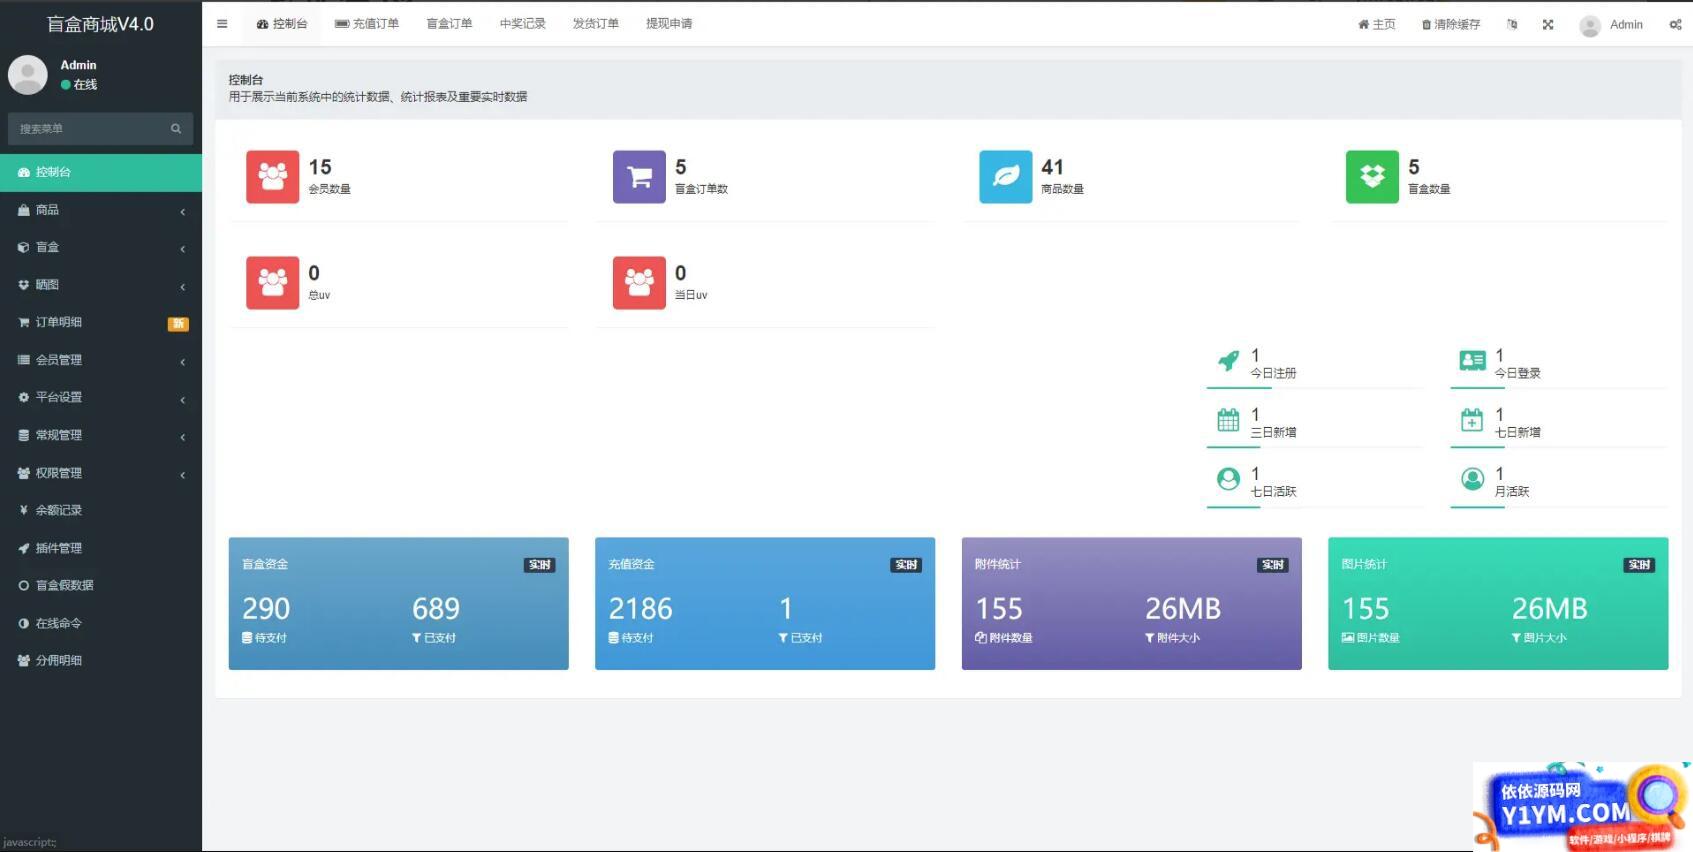
Task: Open the Admin user menu in top bar
Action: click(x=1611, y=25)
